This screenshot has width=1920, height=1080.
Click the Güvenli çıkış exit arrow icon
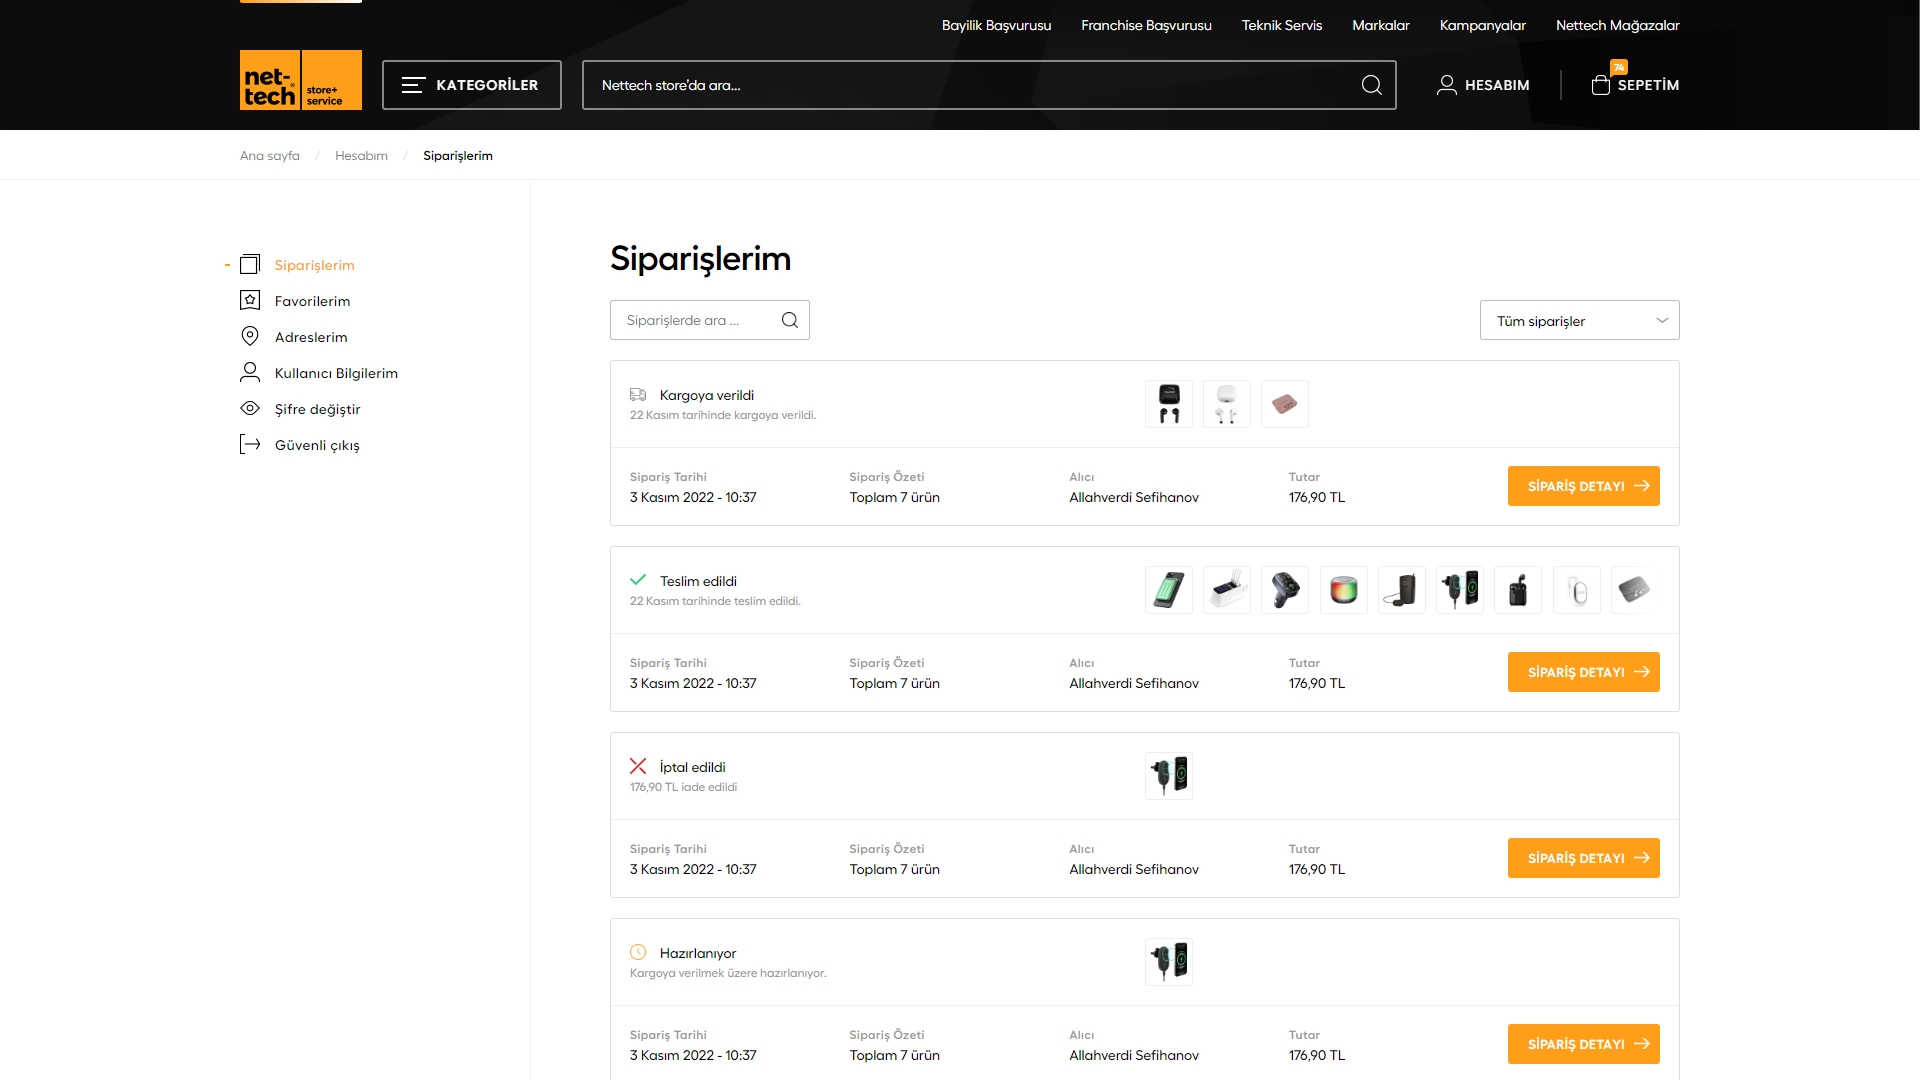250,444
